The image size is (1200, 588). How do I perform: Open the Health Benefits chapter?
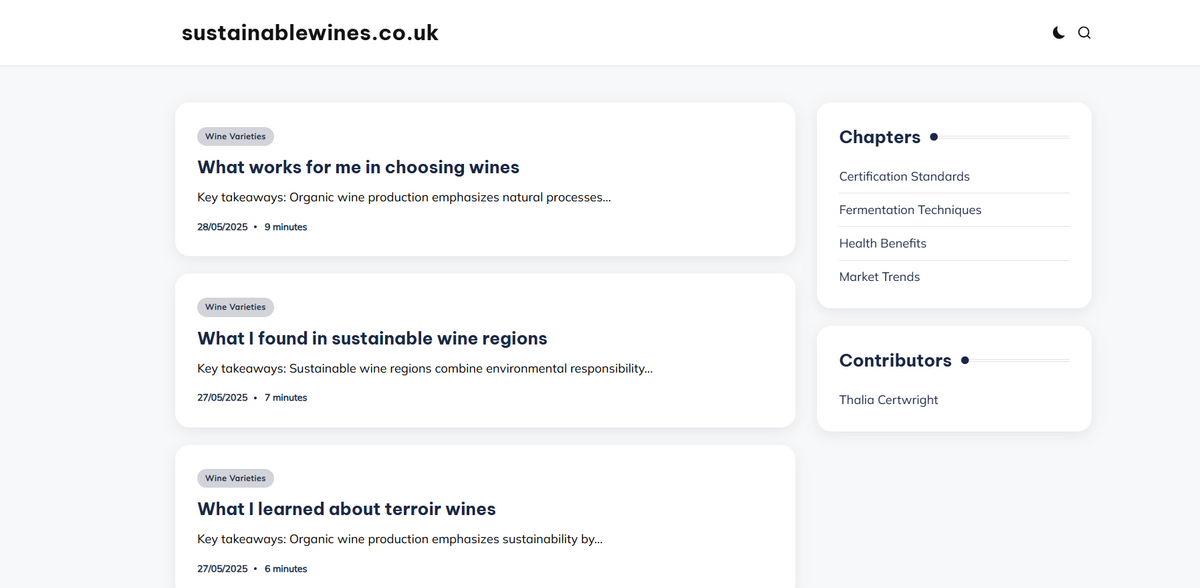(x=883, y=243)
